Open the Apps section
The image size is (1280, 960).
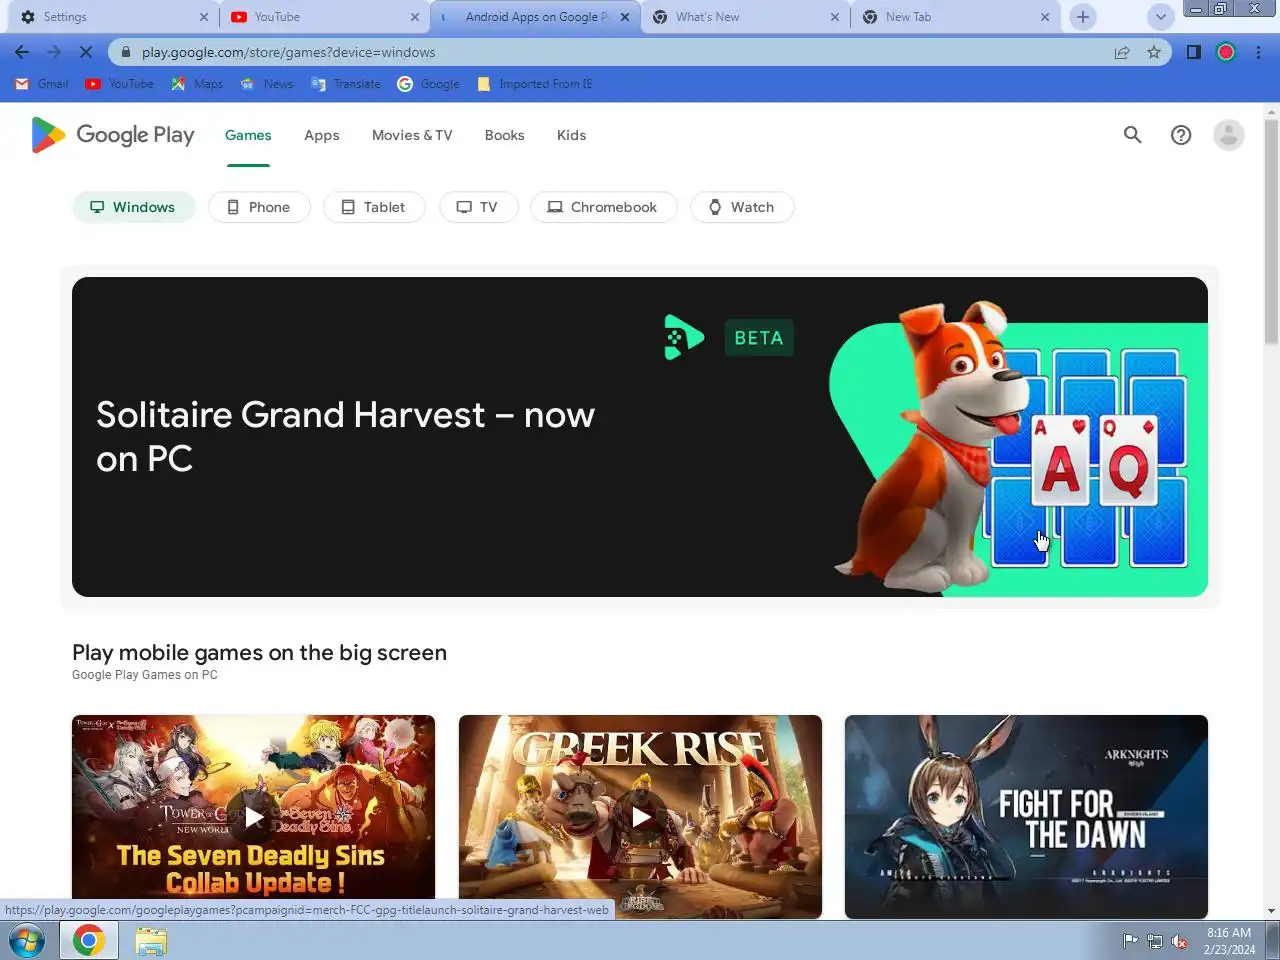(322, 135)
